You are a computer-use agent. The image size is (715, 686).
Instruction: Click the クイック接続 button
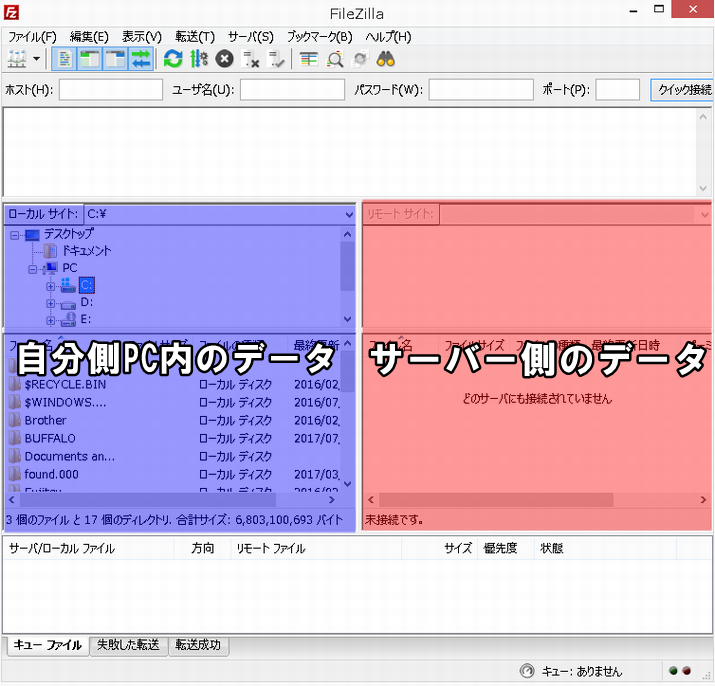click(x=682, y=89)
